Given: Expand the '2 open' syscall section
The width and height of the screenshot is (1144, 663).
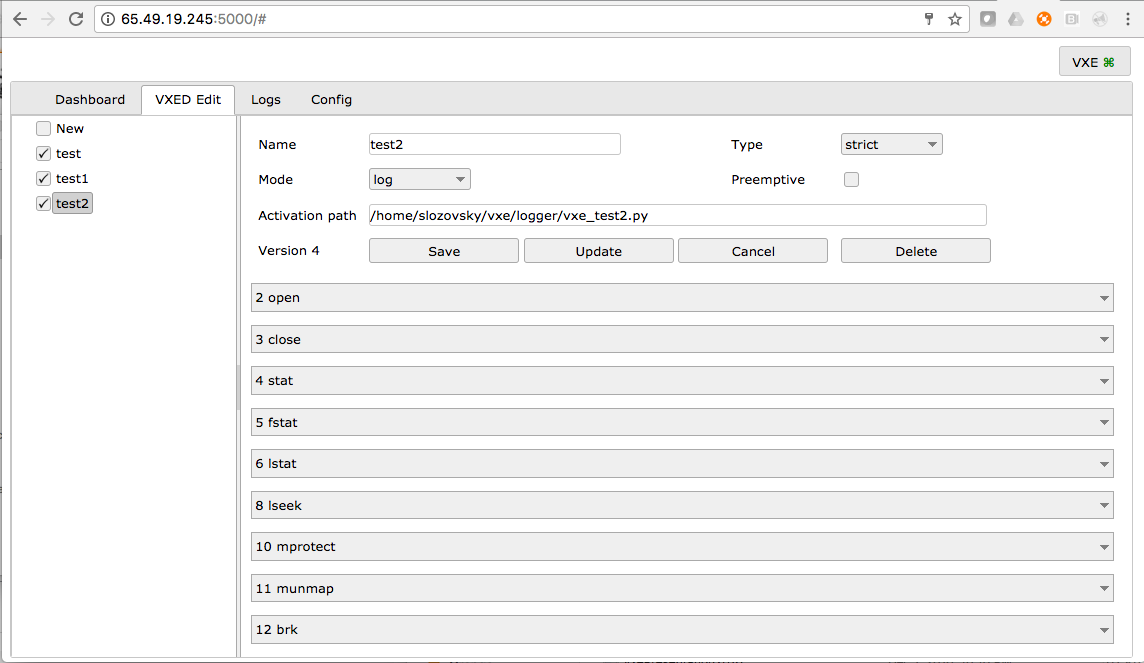Looking at the screenshot, I should 683,297.
